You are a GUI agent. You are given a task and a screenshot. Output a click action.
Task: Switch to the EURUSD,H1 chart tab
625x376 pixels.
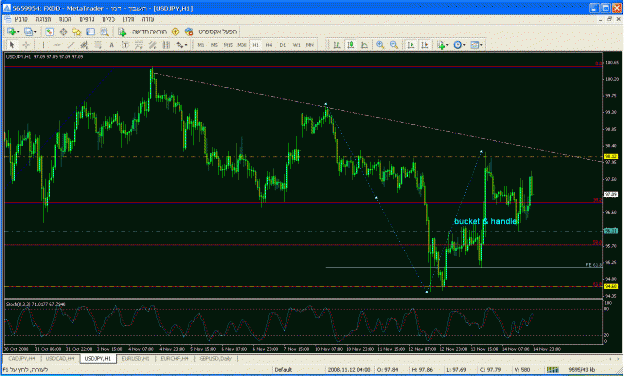(x=136, y=359)
